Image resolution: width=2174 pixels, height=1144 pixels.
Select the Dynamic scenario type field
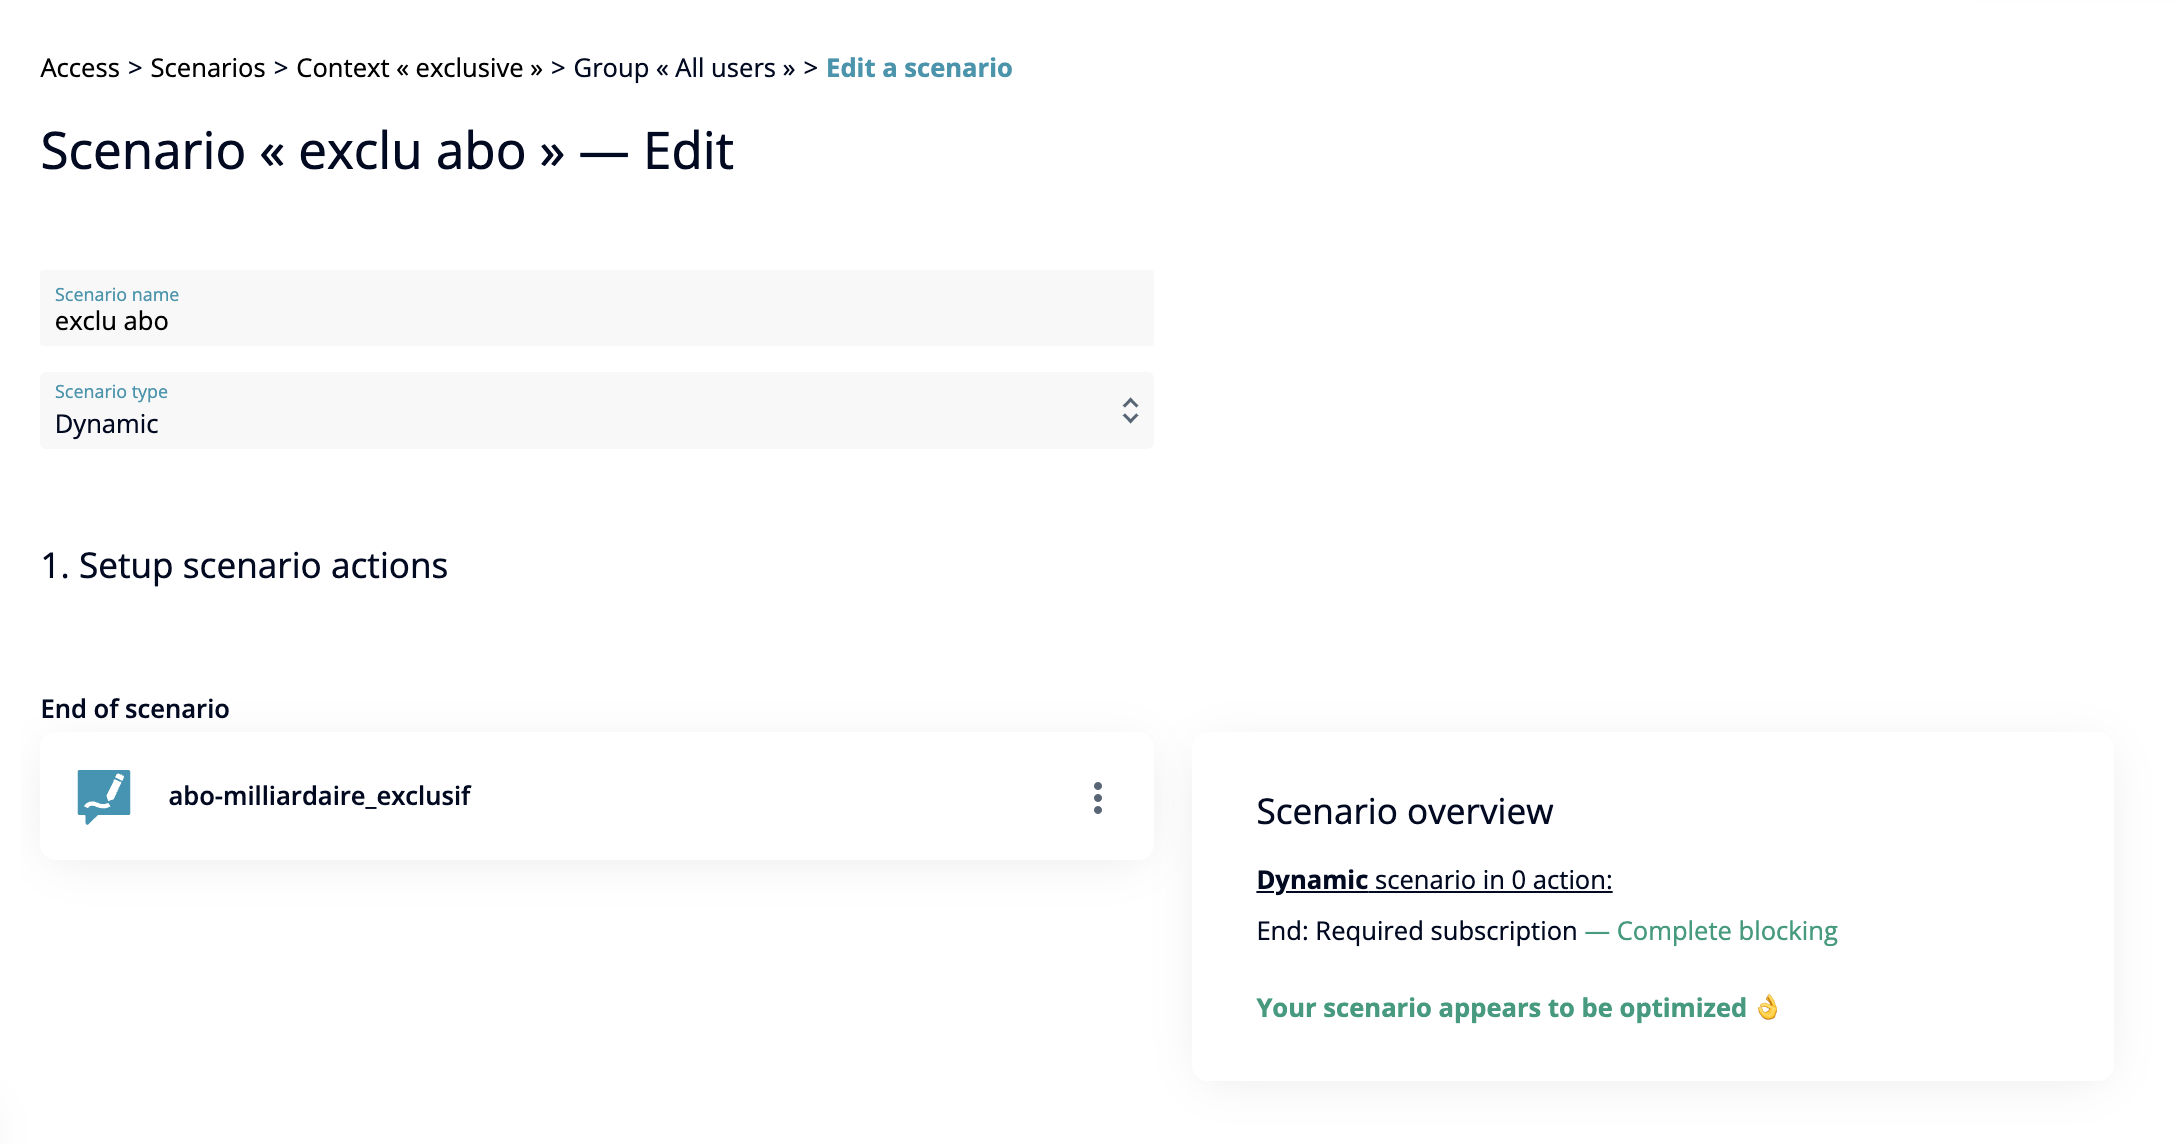(x=596, y=411)
